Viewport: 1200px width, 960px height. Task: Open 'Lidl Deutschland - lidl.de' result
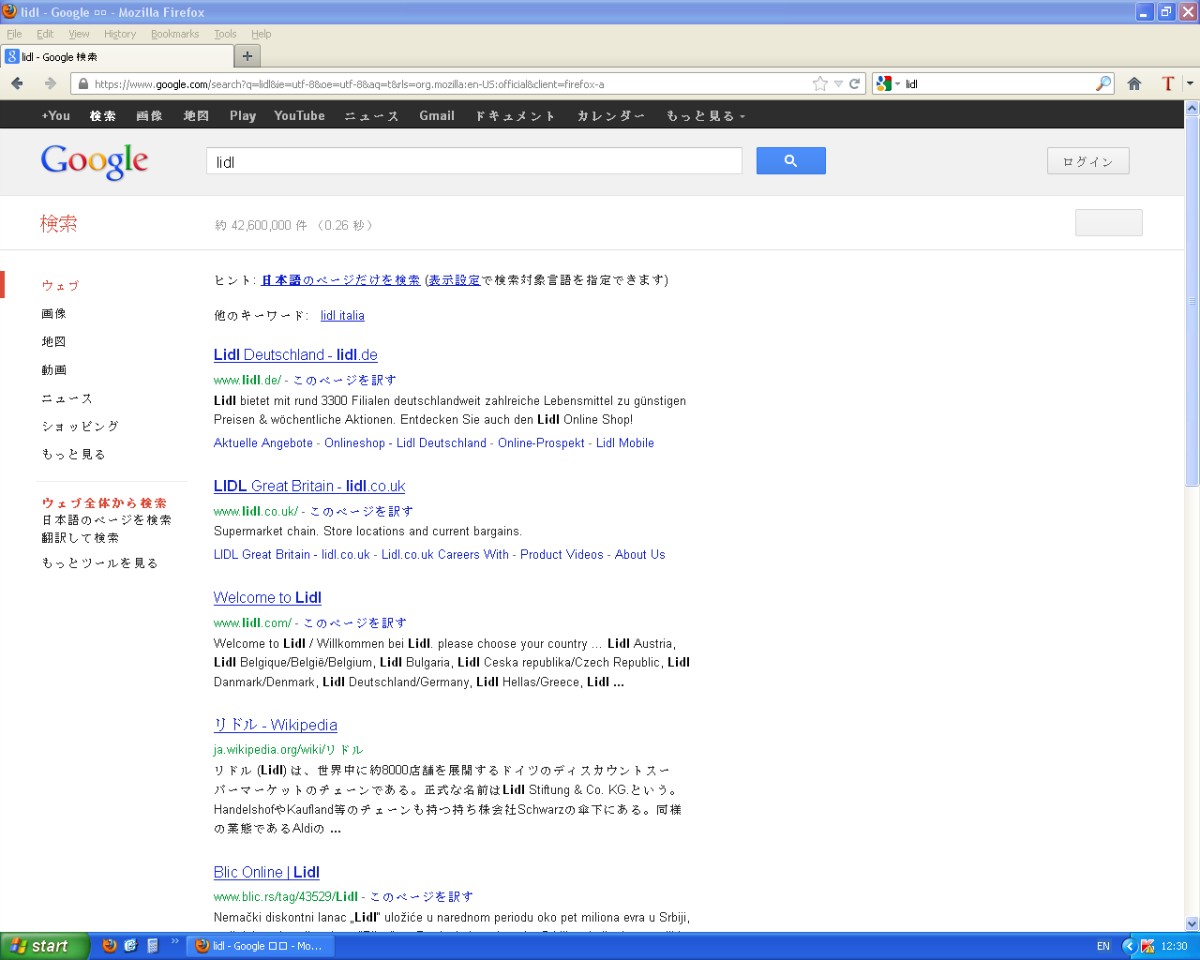point(295,355)
